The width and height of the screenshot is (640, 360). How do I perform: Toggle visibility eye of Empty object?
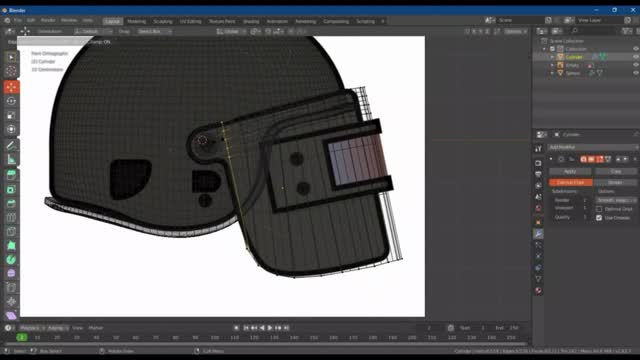(636, 65)
